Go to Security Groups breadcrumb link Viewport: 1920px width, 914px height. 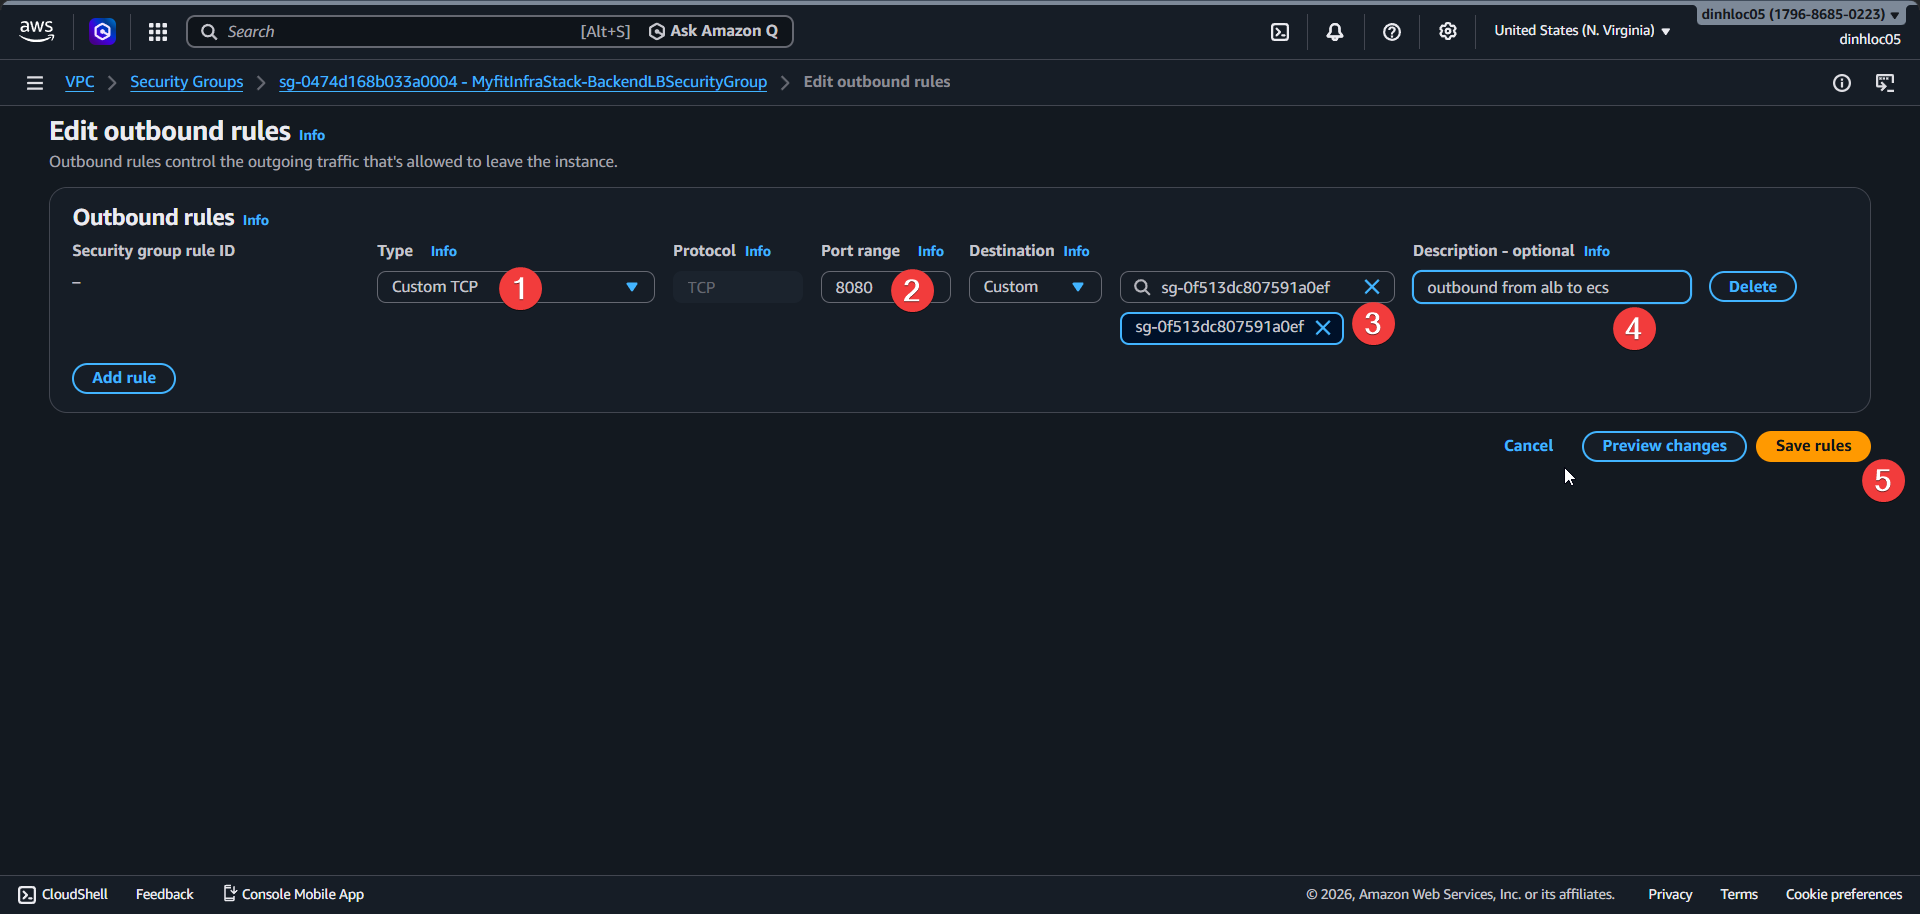pyautogui.click(x=186, y=82)
